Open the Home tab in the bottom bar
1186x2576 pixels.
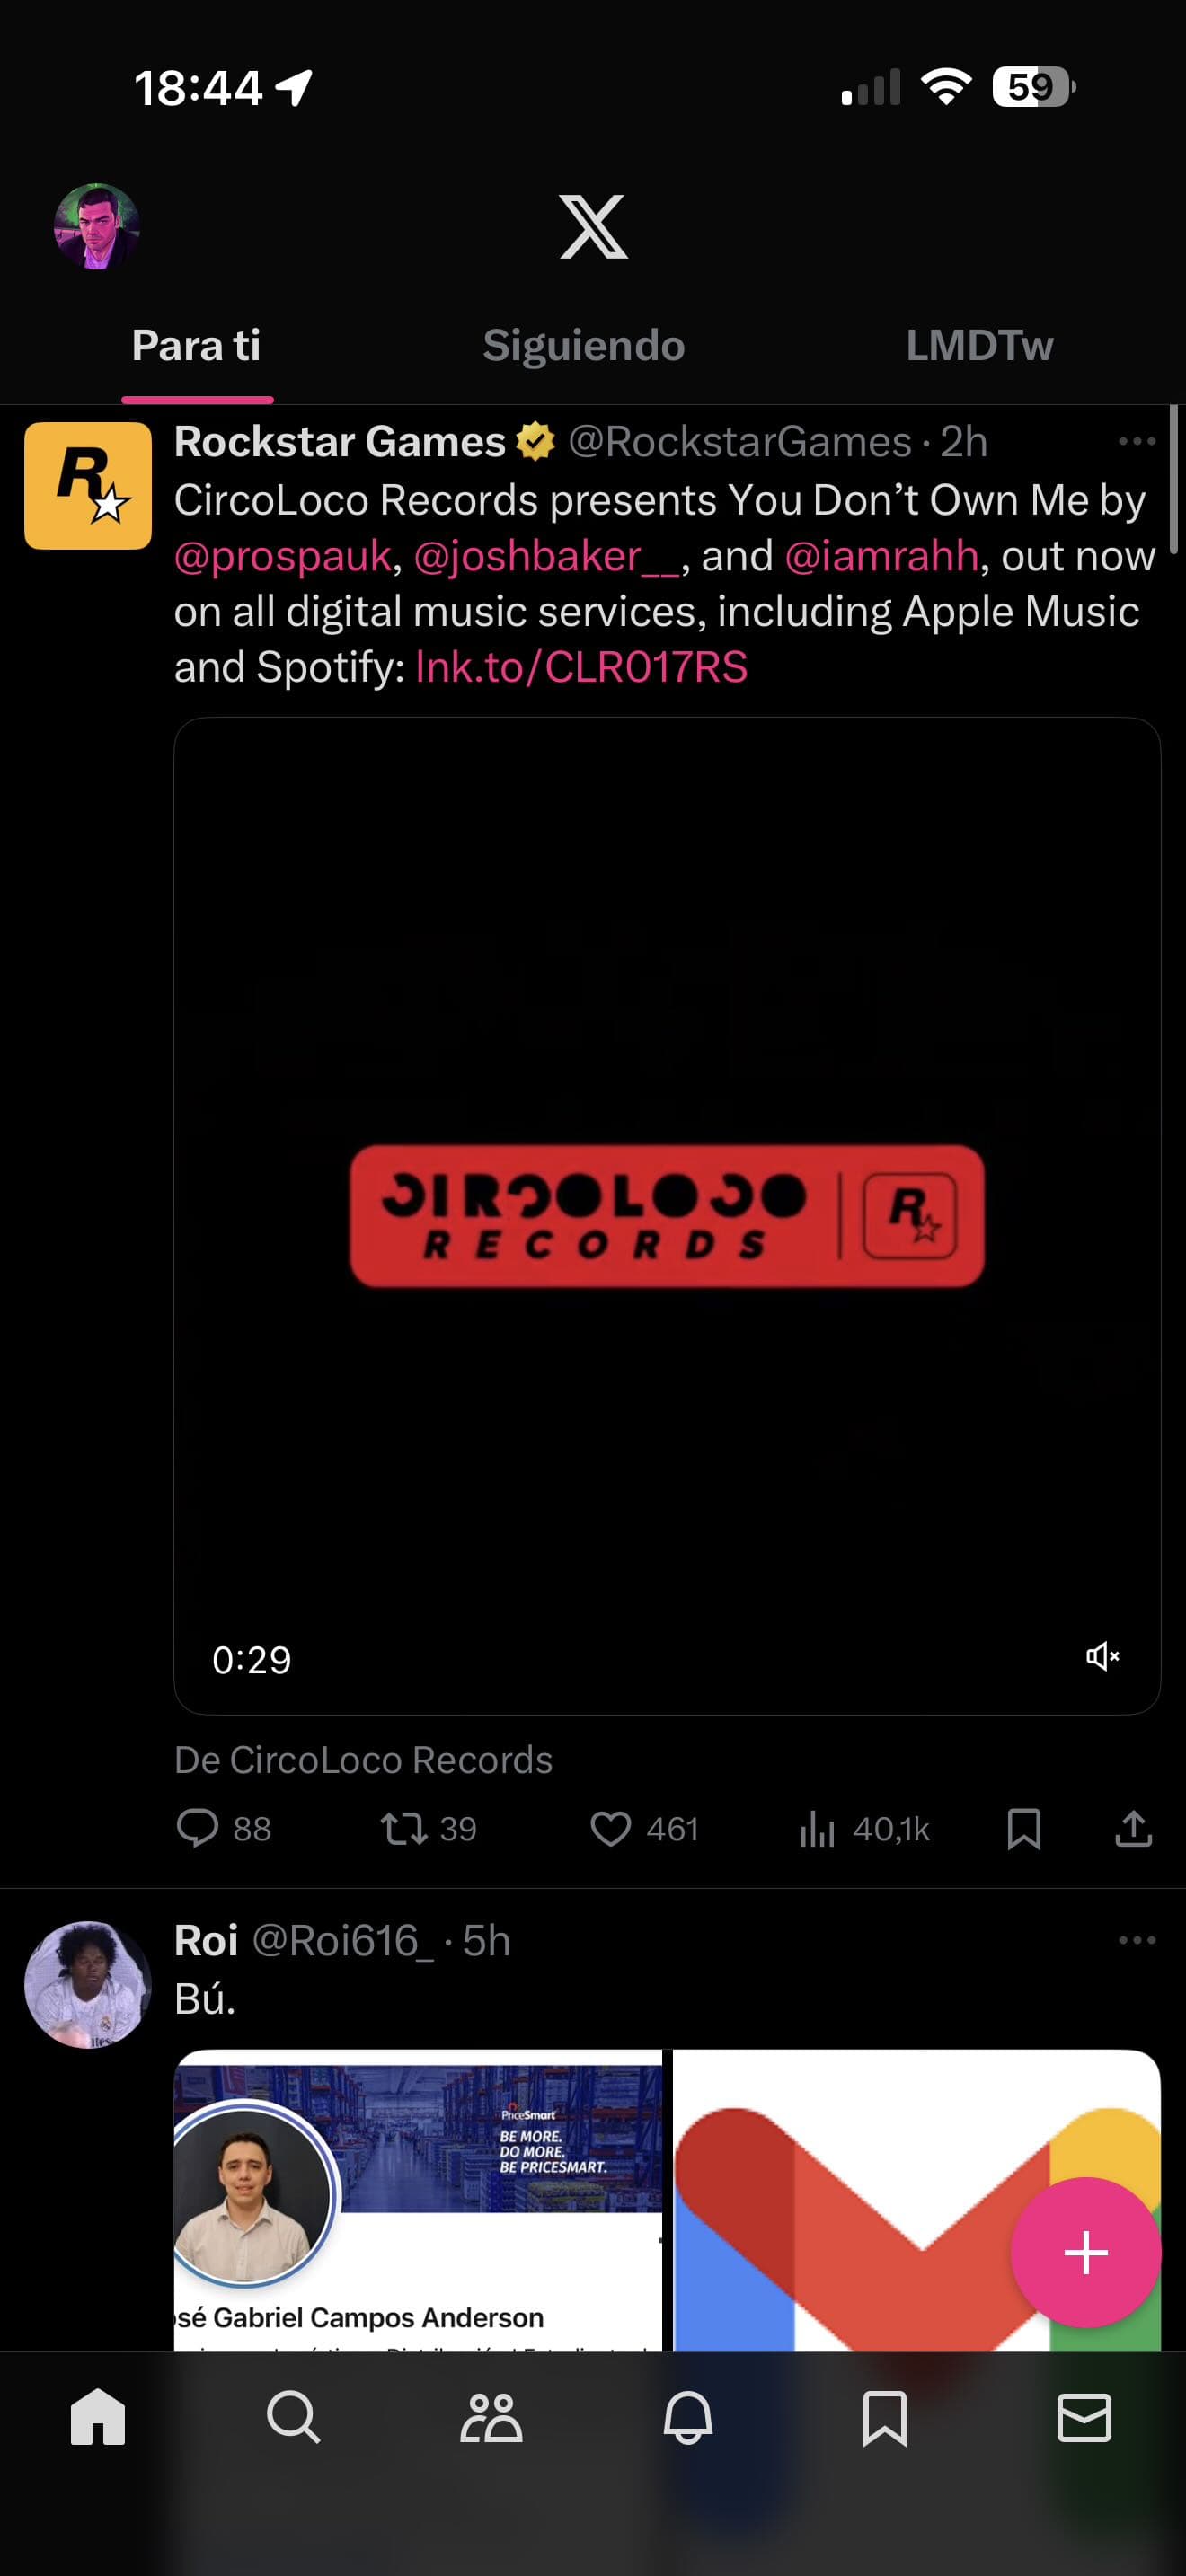tap(98, 2417)
